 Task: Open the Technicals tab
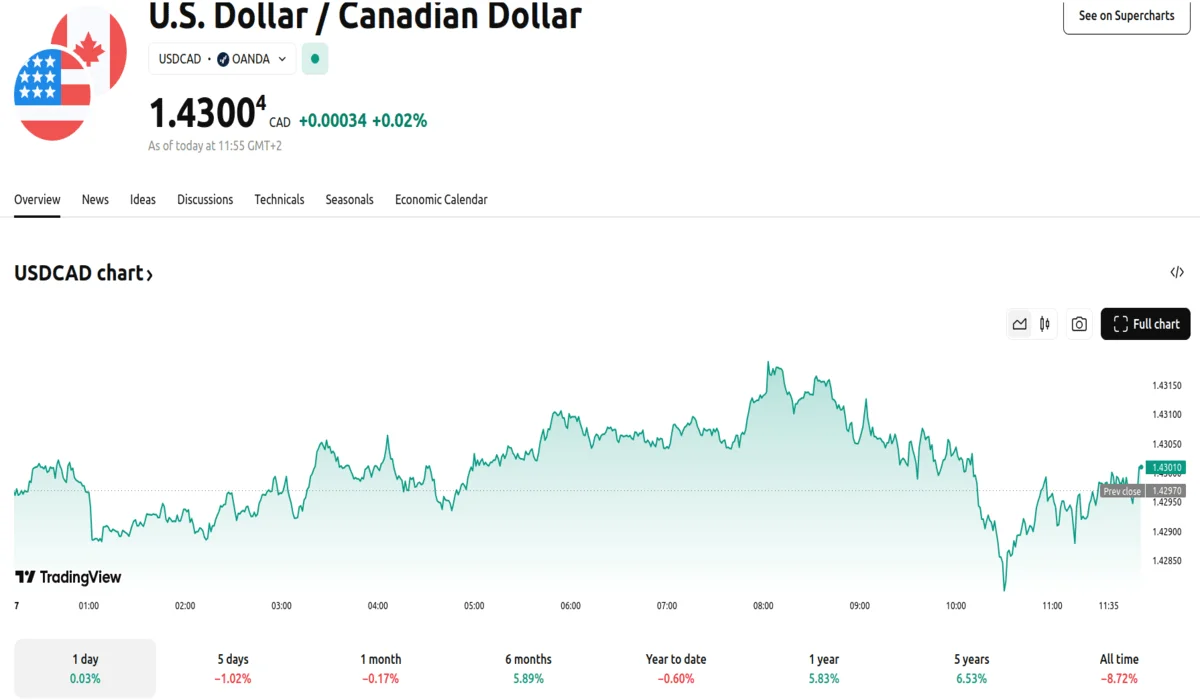279,200
